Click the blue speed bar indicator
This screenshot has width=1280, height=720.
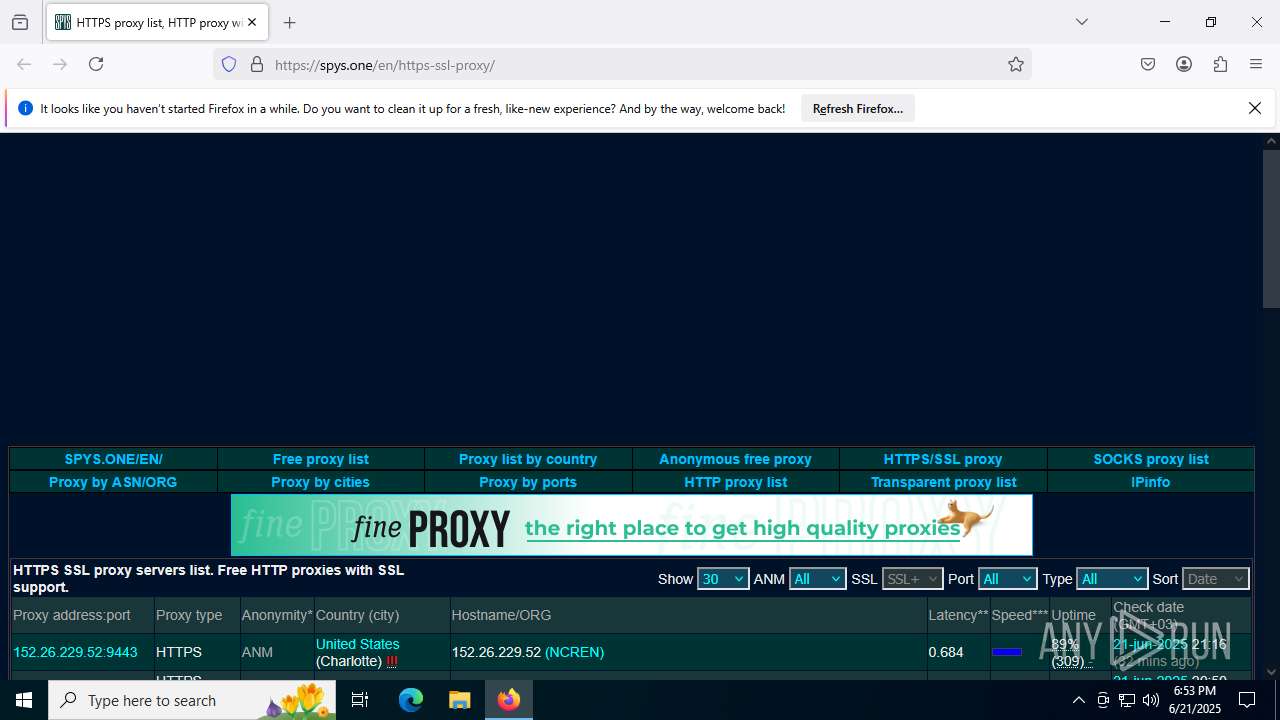point(1006,652)
